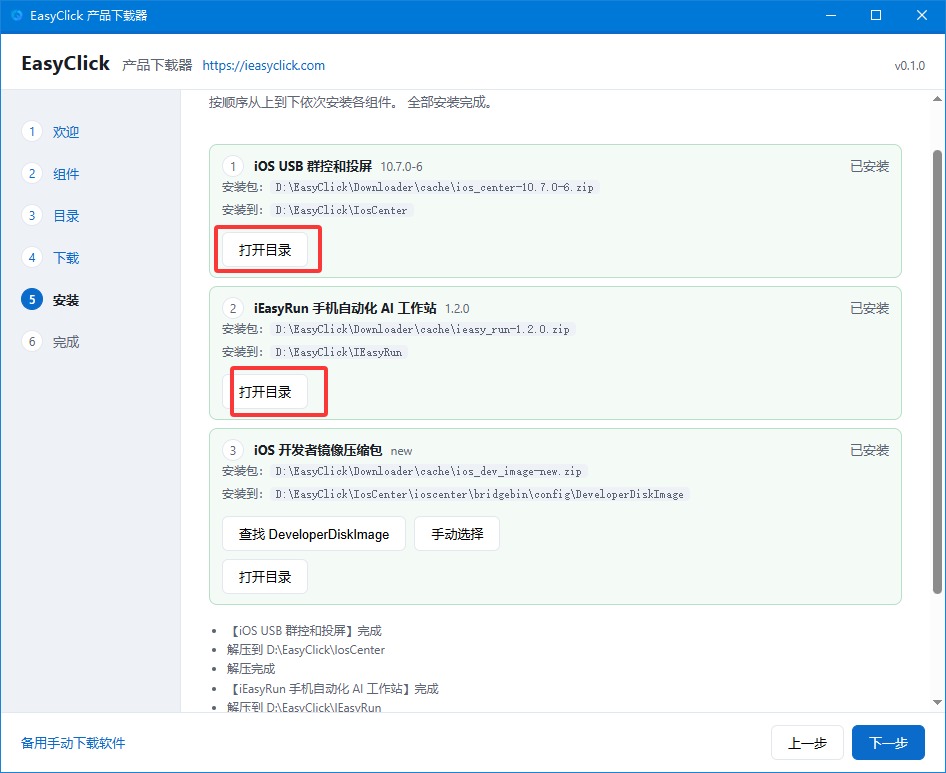Image resolution: width=946 pixels, height=773 pixels.
Task: Open directory for iEasyRun 手机自动化 AI 工作站
Action: coord(265,392)
